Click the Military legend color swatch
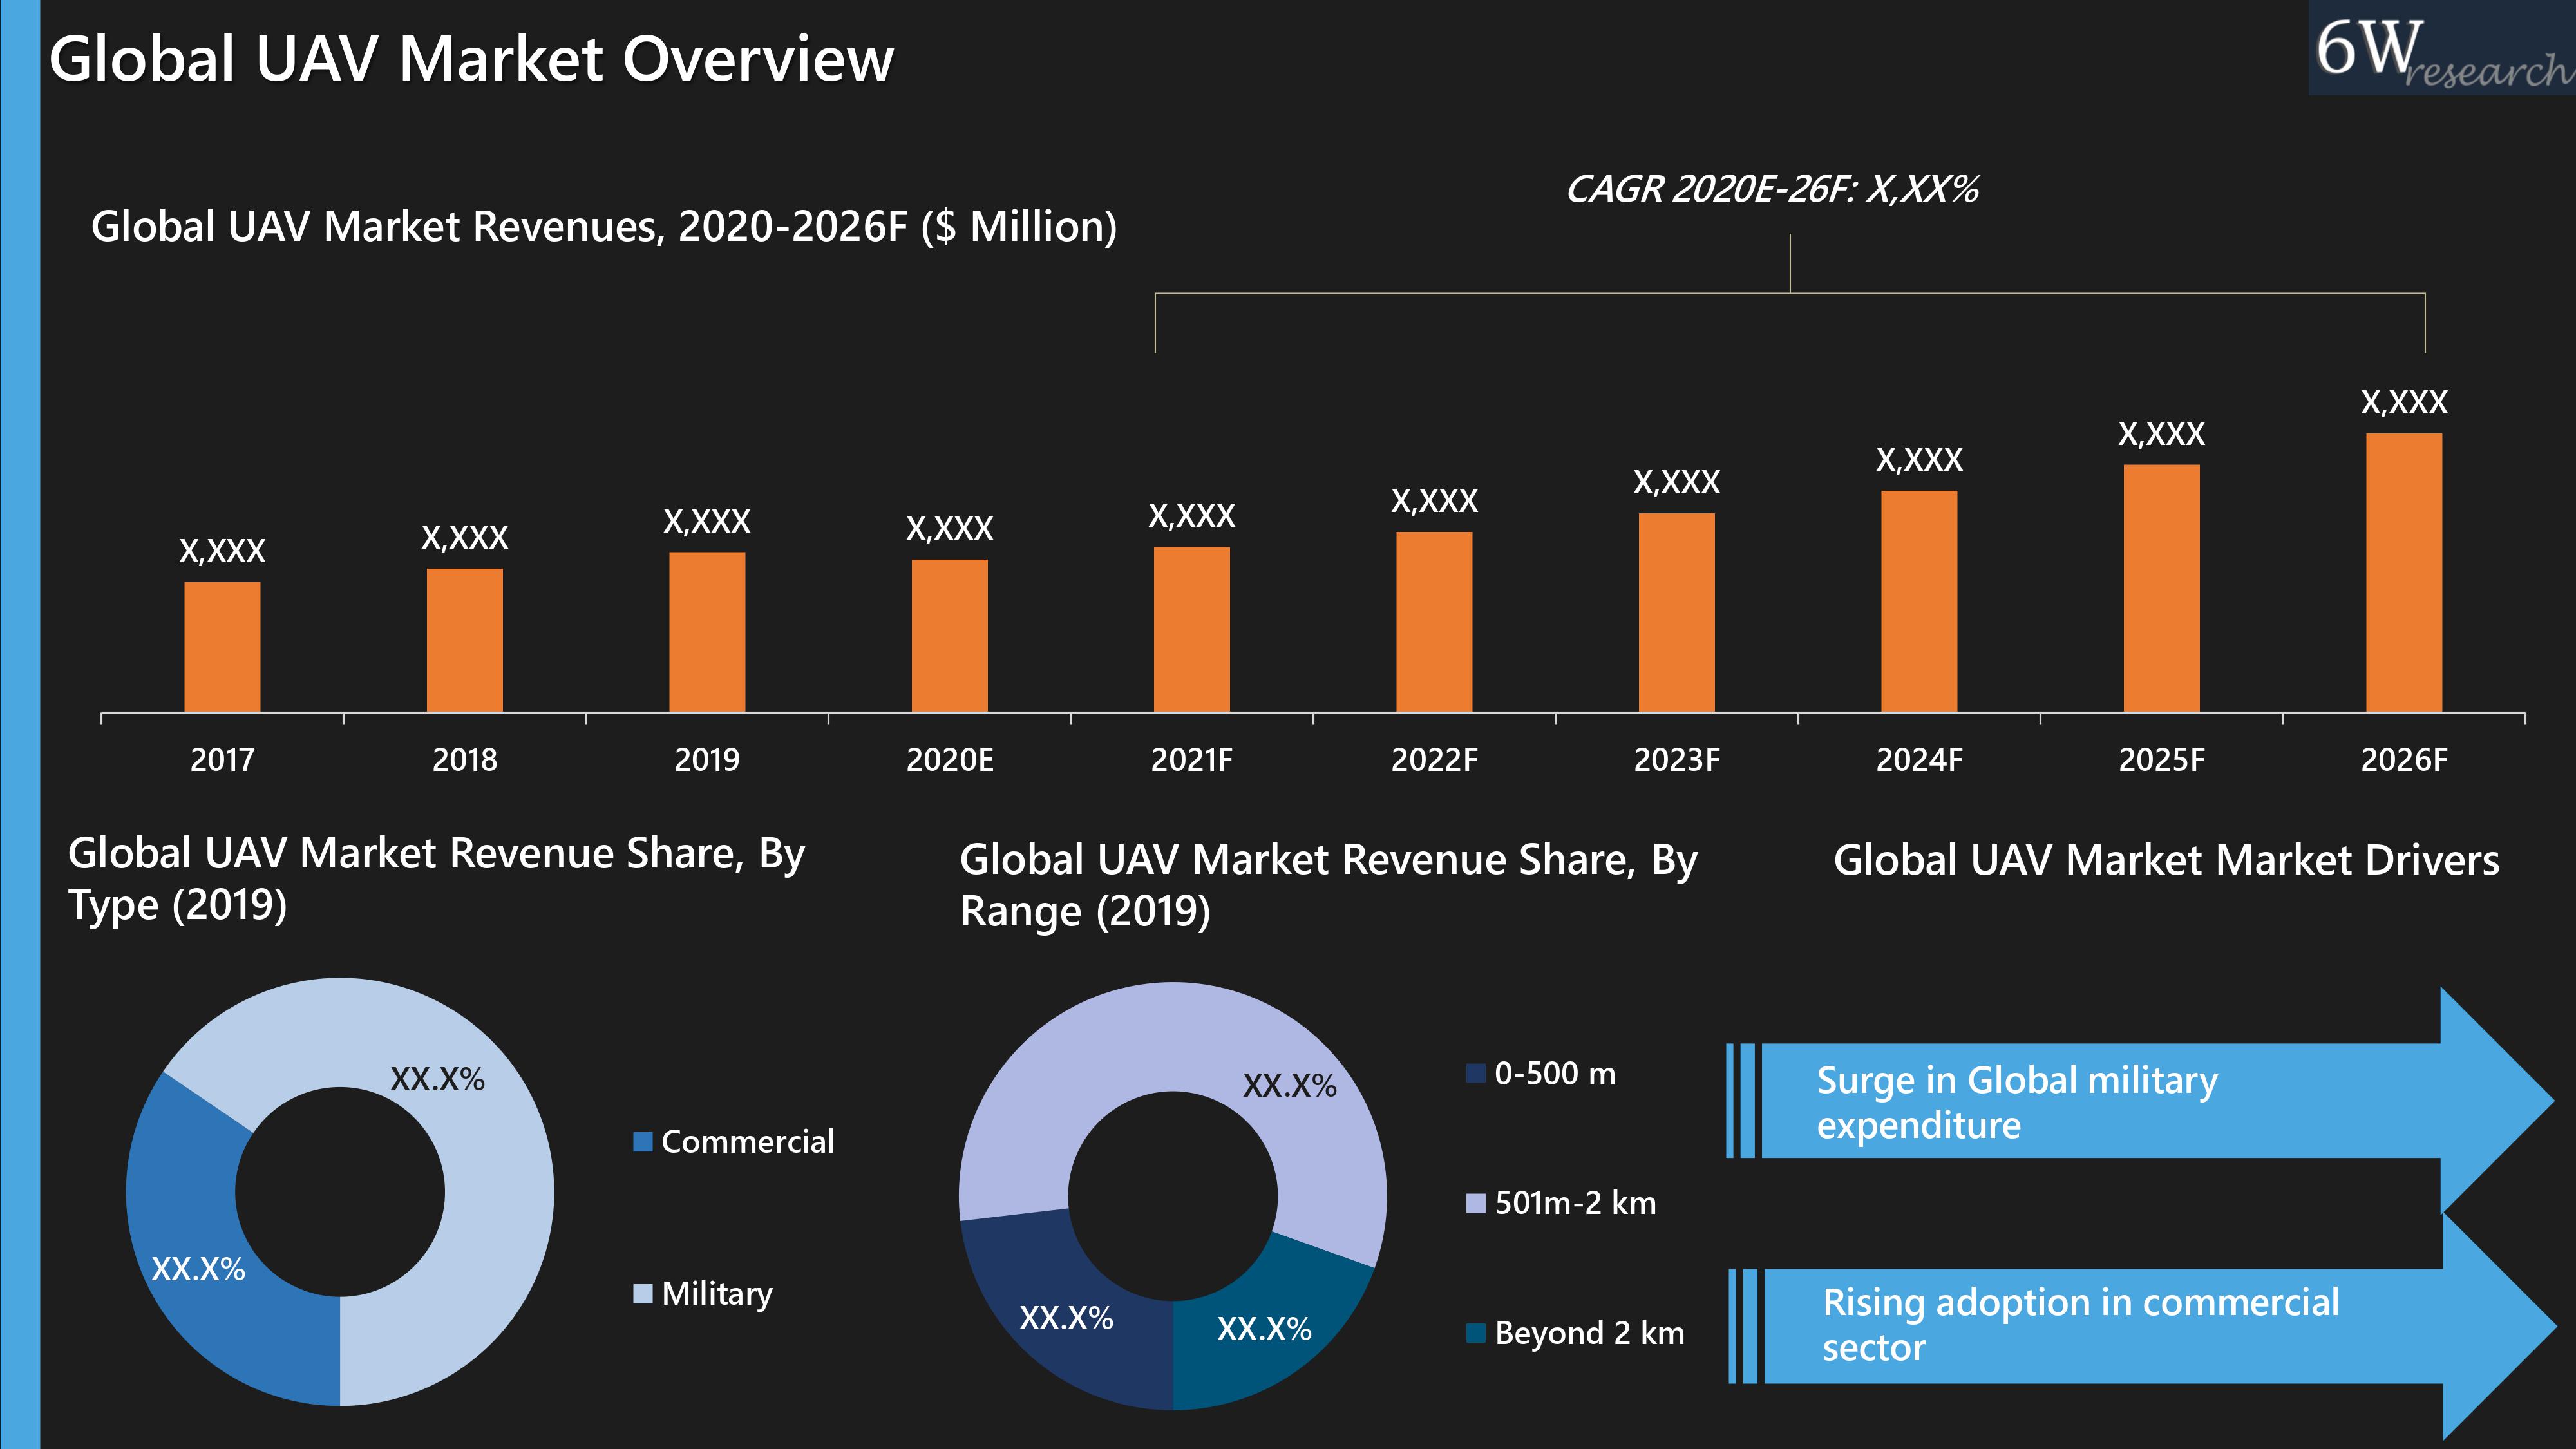 (643, 1294)
